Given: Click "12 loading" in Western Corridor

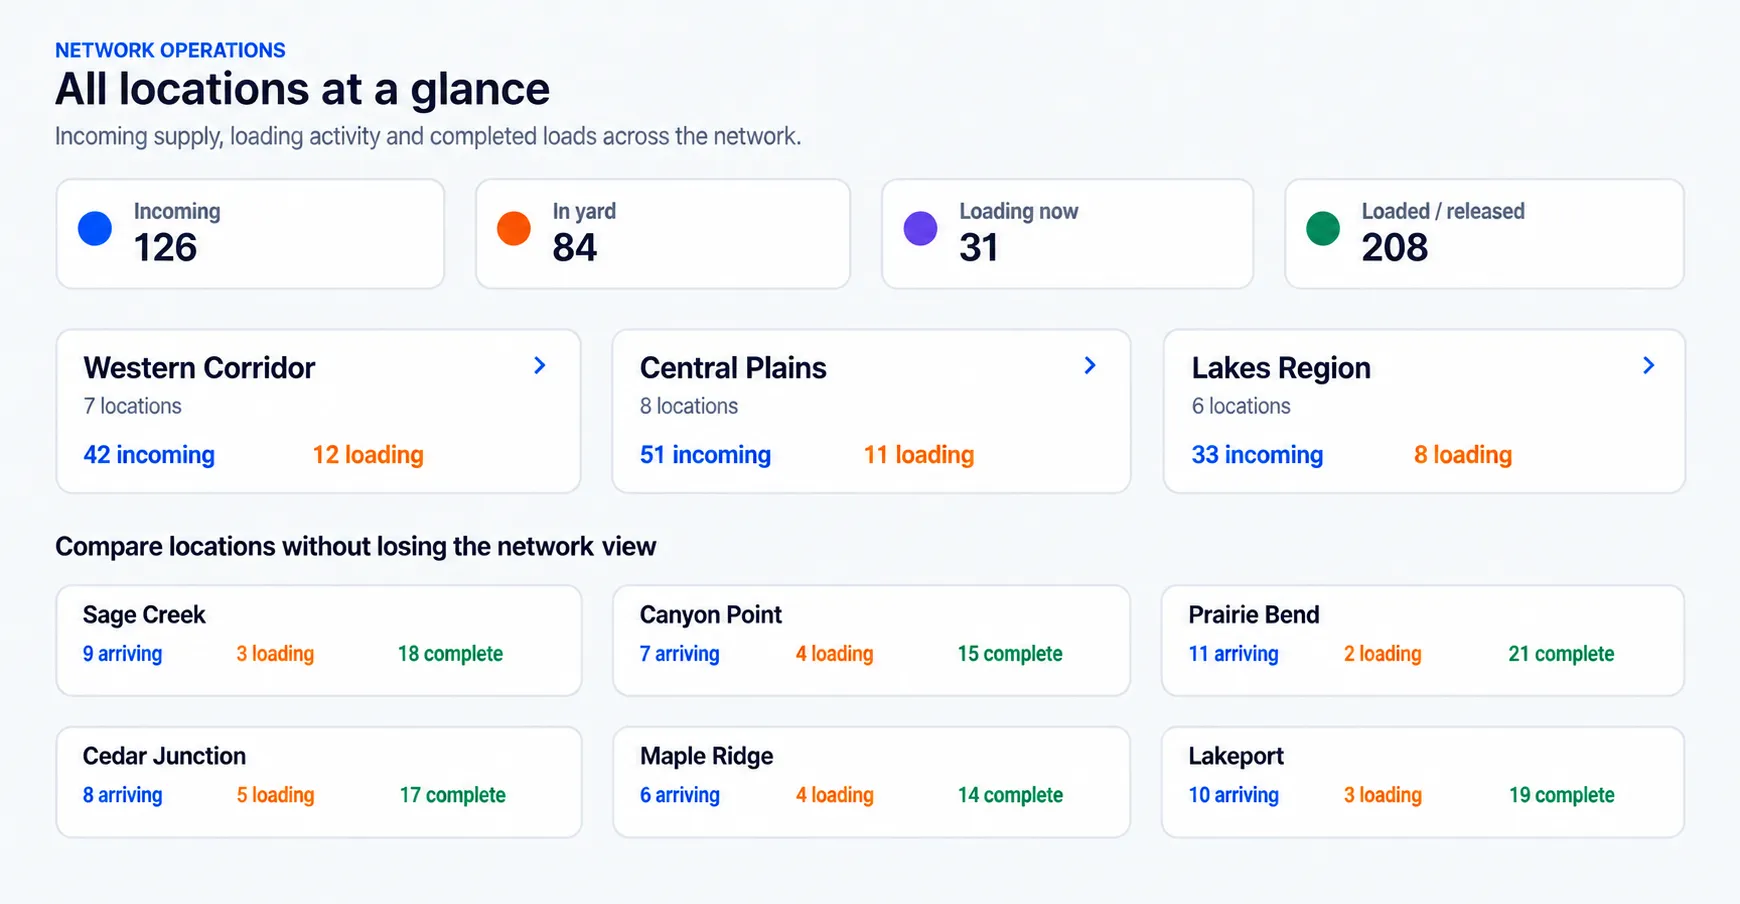Looking at the screenshot, I should pyautogui.click(x=368, y=455).
